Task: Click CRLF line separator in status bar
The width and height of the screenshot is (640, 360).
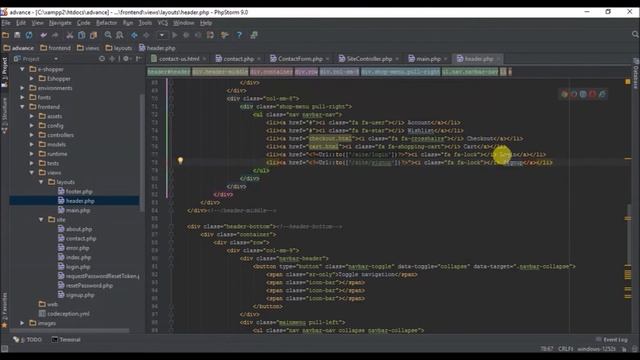Action: pos(565,349)
